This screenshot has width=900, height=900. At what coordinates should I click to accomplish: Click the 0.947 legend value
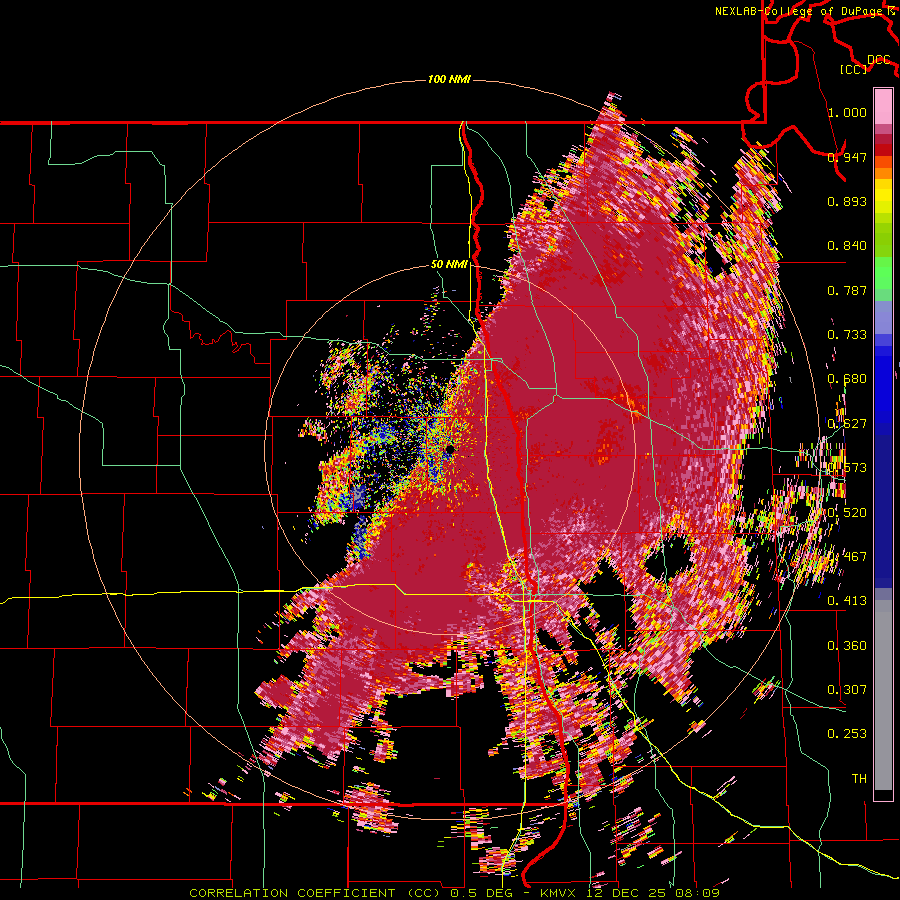[x=847, y=157]
